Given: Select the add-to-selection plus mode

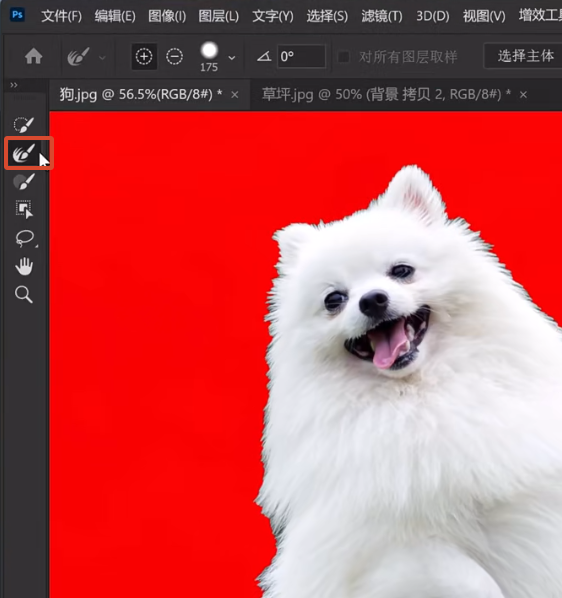Looking at the screenshot, I should tap(144, 56).
